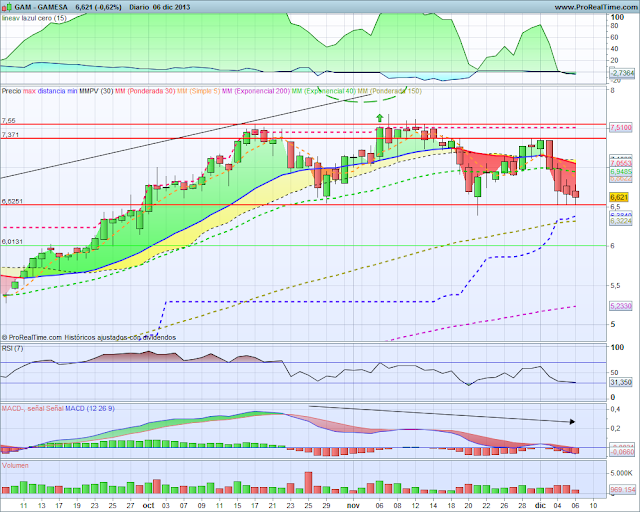Click the 5,2330 magenta price tag

point(621,305)
